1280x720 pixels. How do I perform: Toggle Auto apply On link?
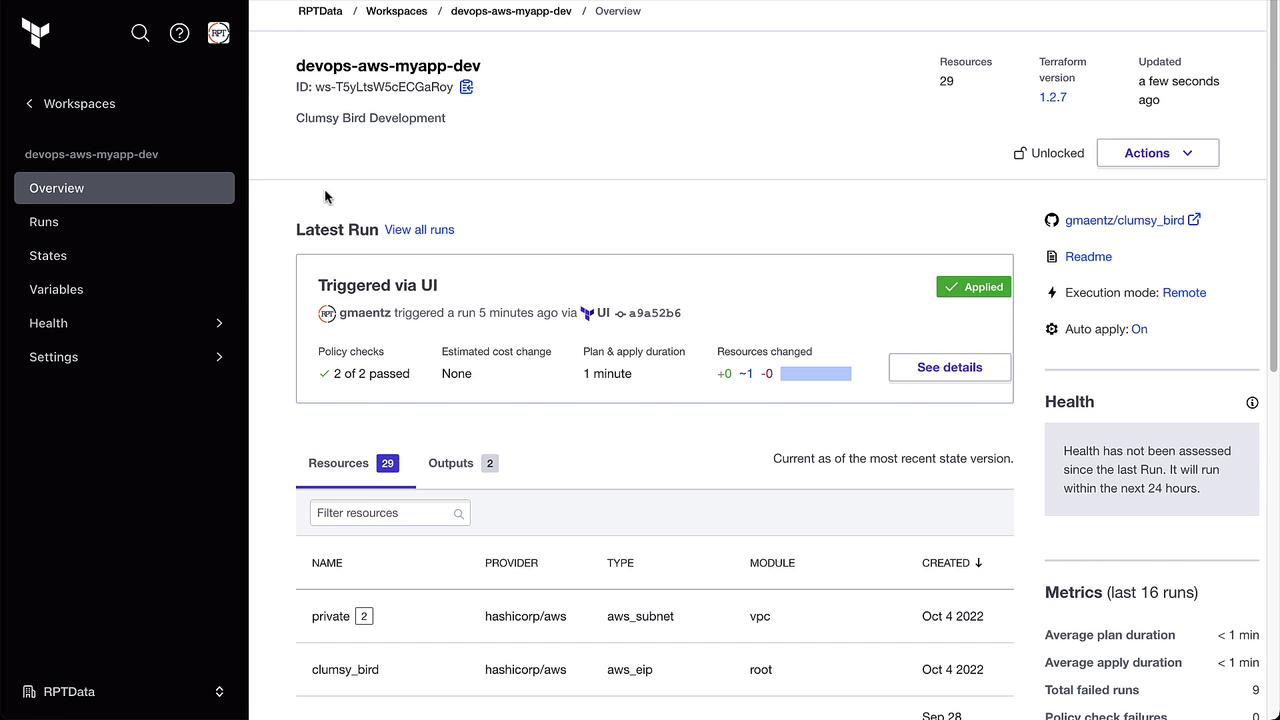coord(1139,329)
